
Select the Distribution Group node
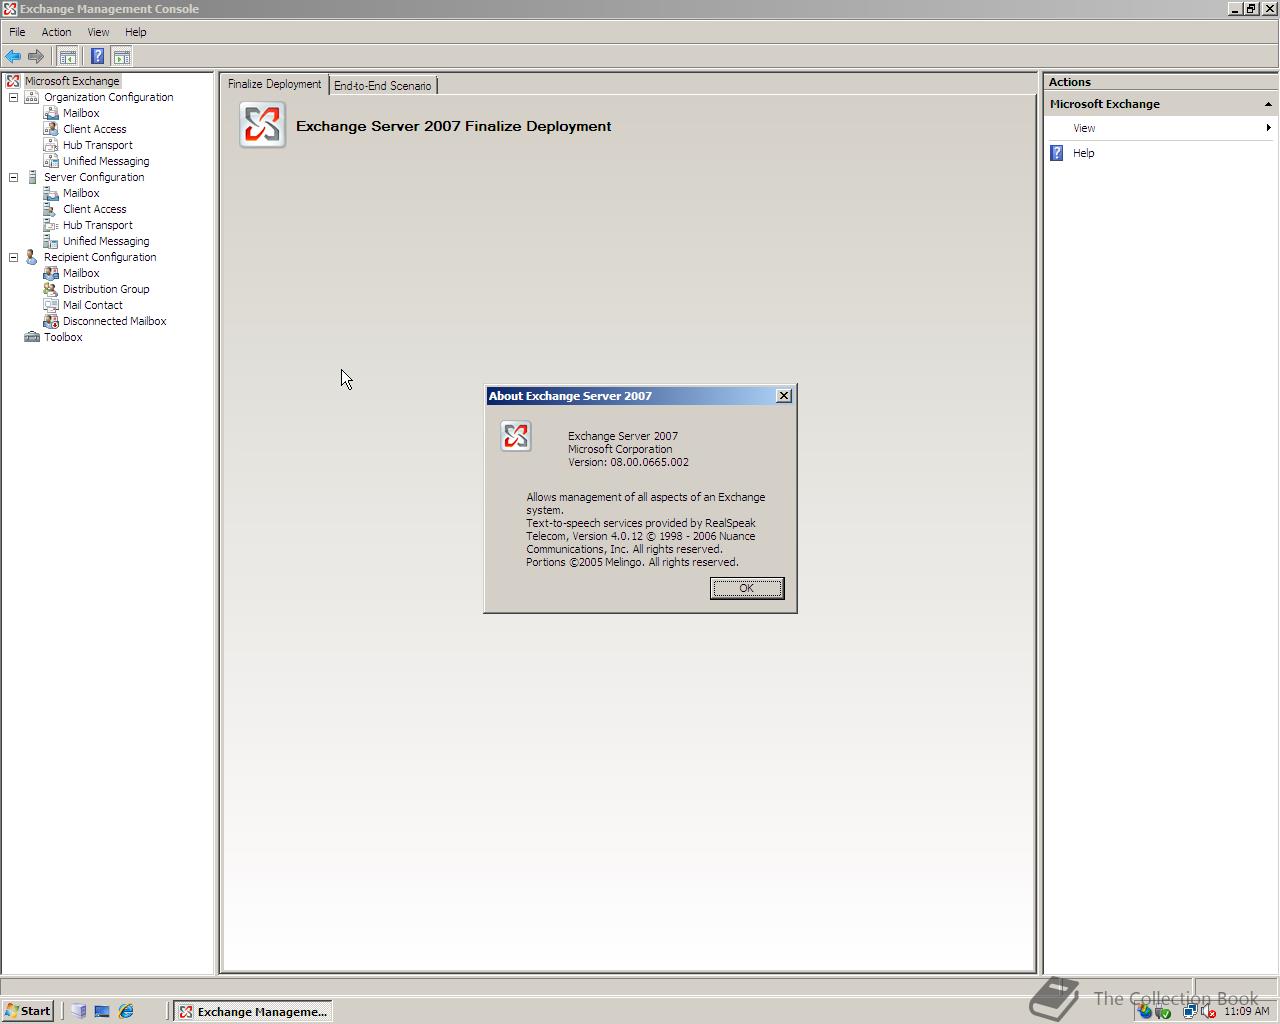point(106,289)
